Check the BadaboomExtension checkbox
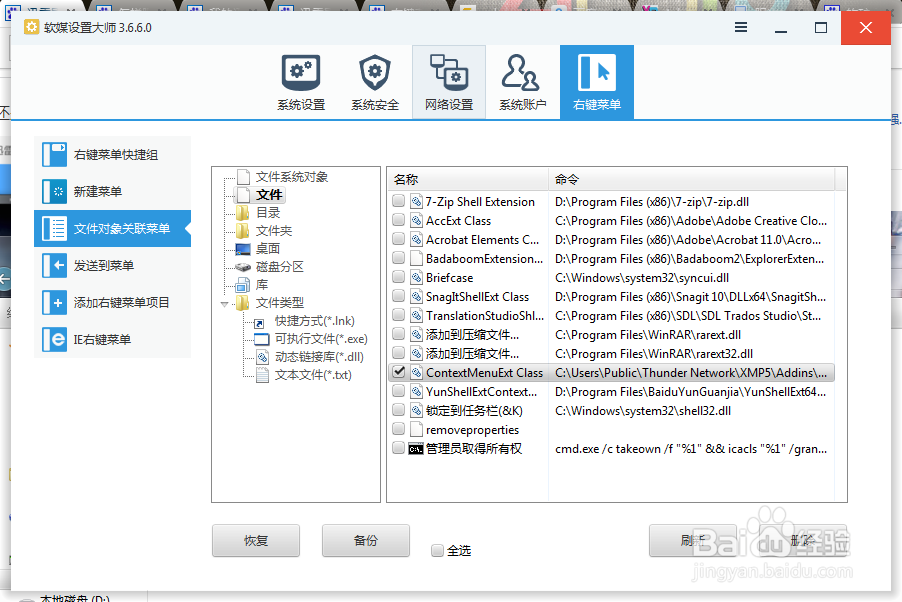 coord(398,258)
